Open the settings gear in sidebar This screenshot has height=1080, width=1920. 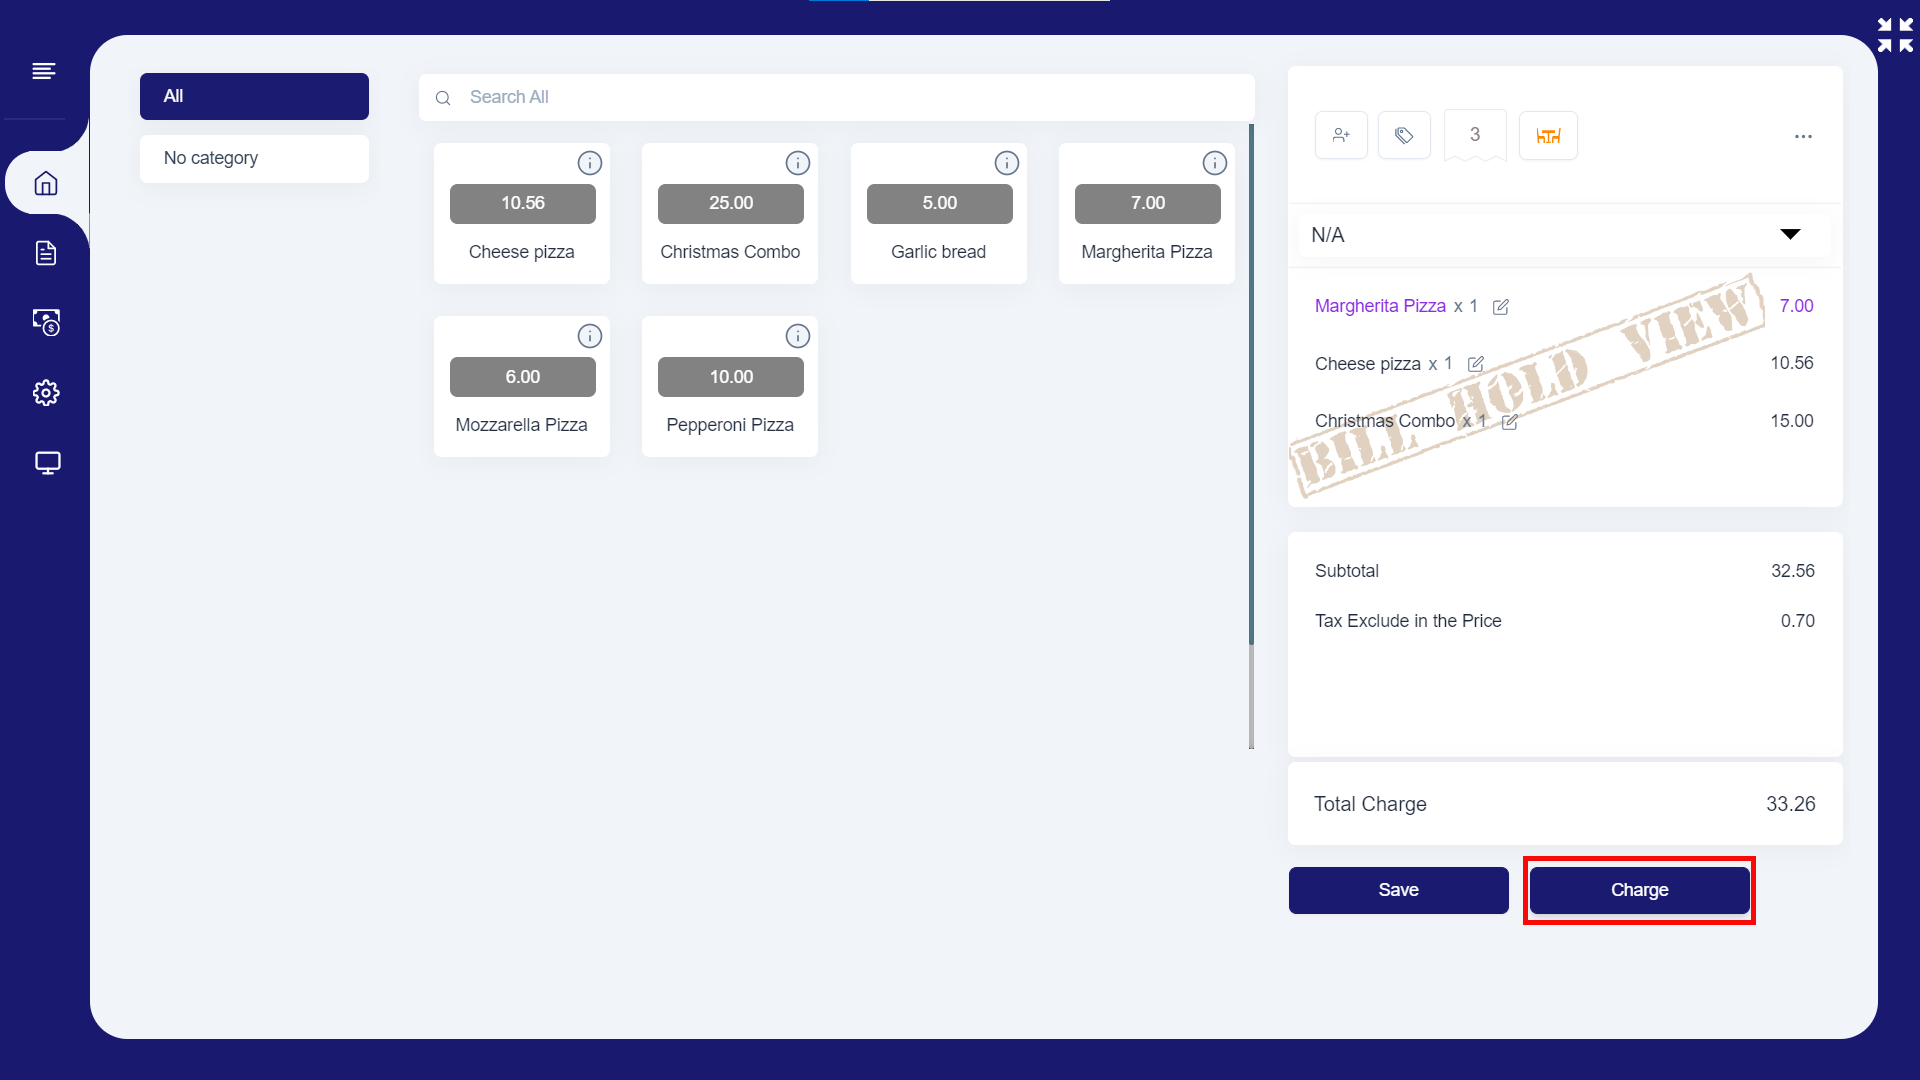tap(46, 393)
